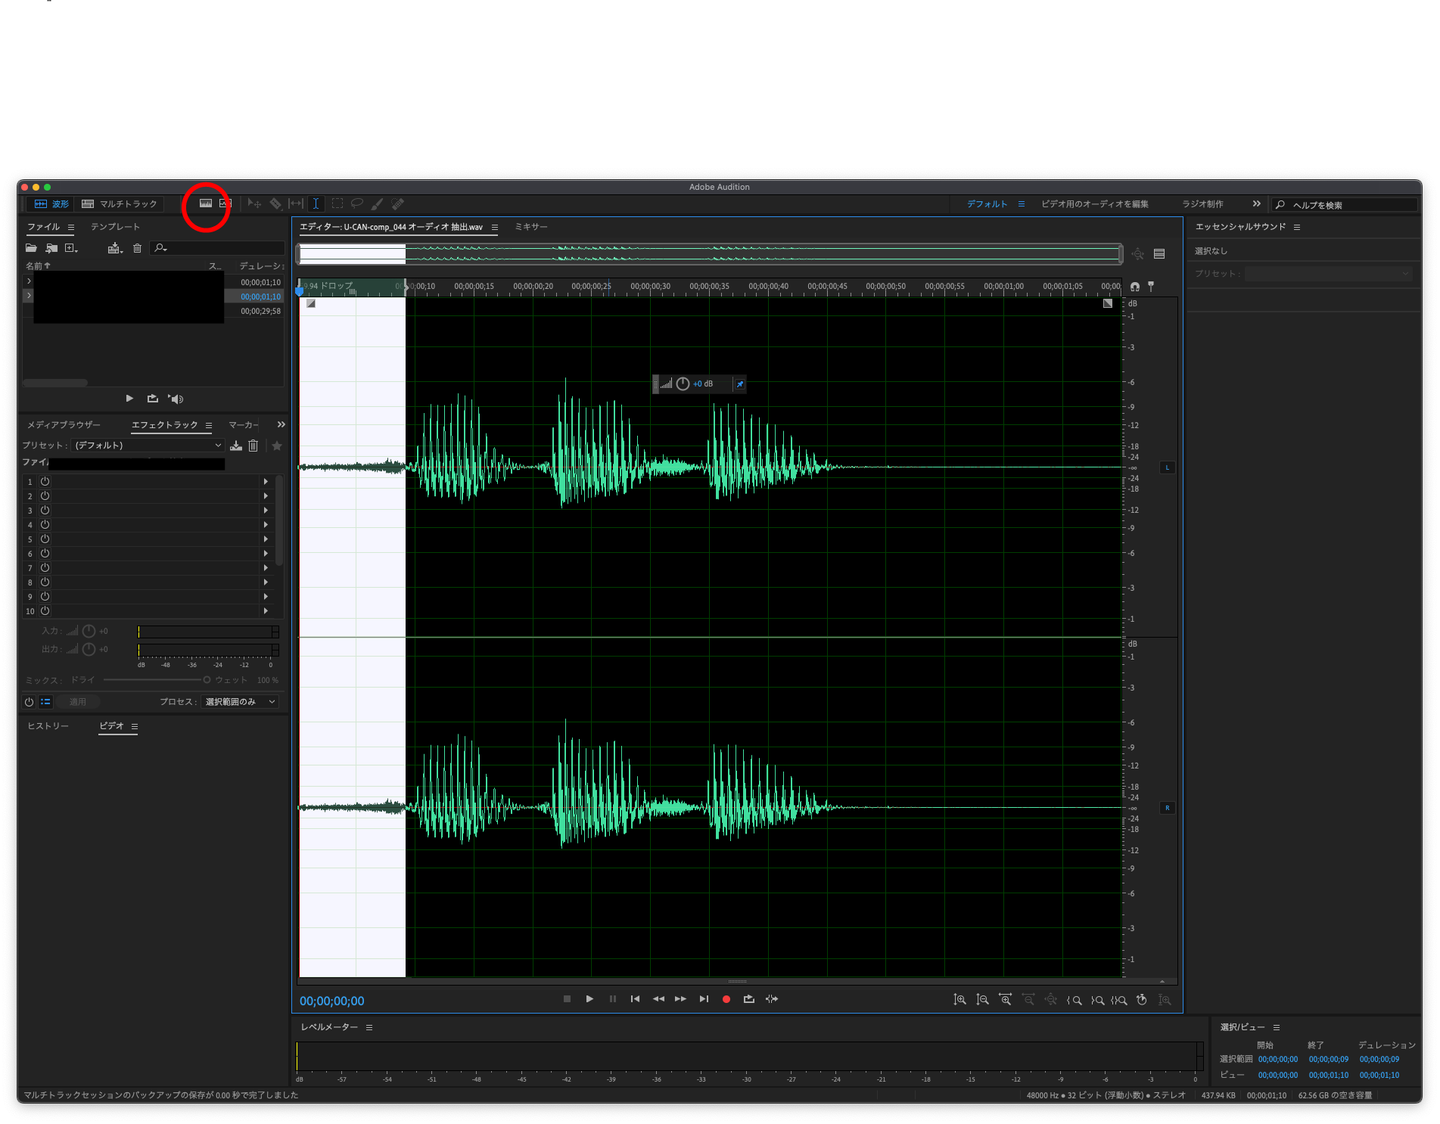Toggle power for effect slot 1

pyautogui.click(x=45, y=482)
